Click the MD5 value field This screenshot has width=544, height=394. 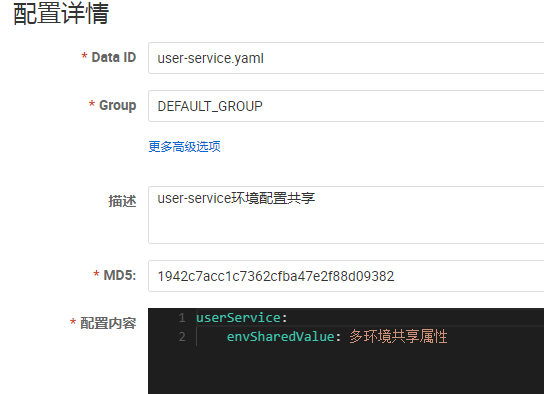tap(346, 276)
